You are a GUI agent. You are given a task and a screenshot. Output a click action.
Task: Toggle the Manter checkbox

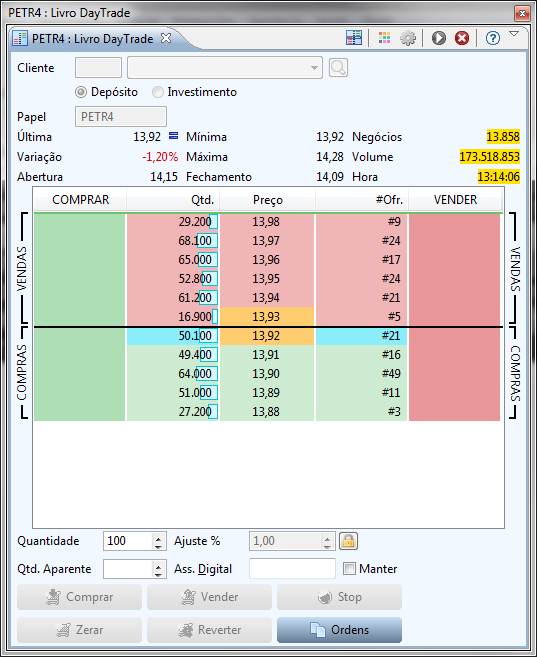click(349, 569)
